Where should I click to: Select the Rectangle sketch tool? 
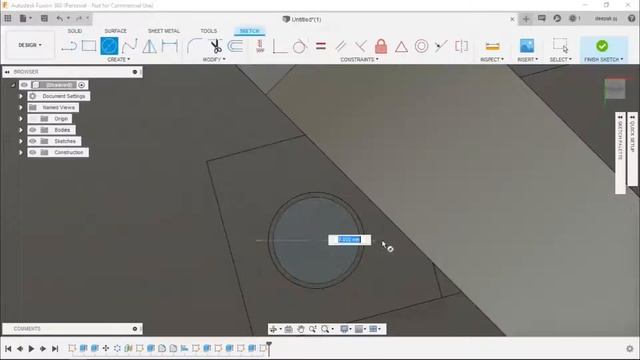coord(89,46)
